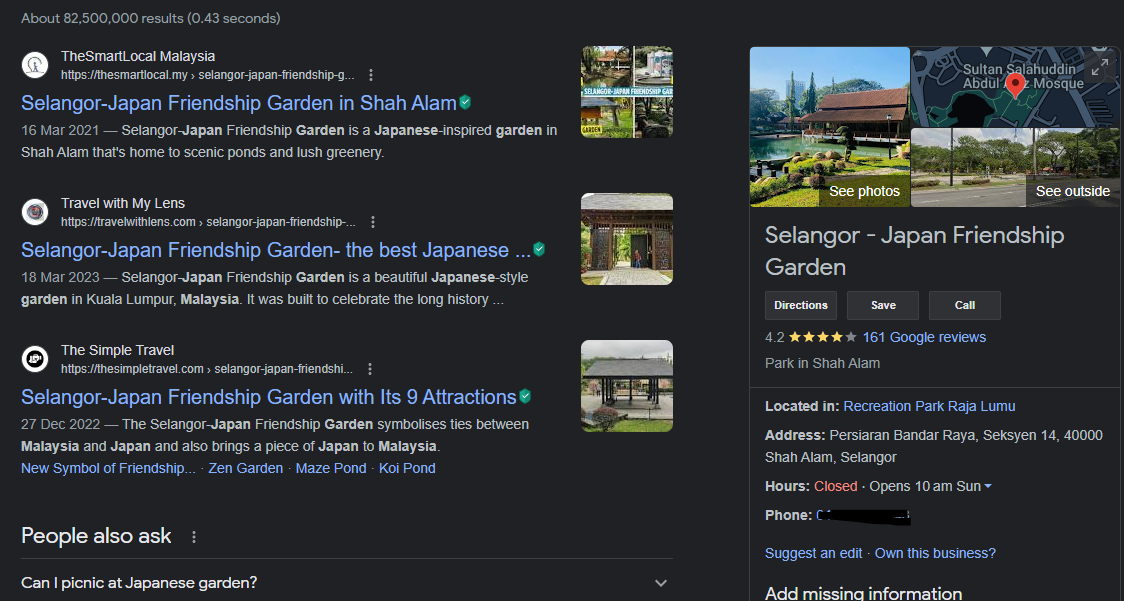Image resolution: width=1124 pixels, height=601 pixels.
Task: Click The Simple Travel pavilion thumbnail
Action: click(627, 386)
